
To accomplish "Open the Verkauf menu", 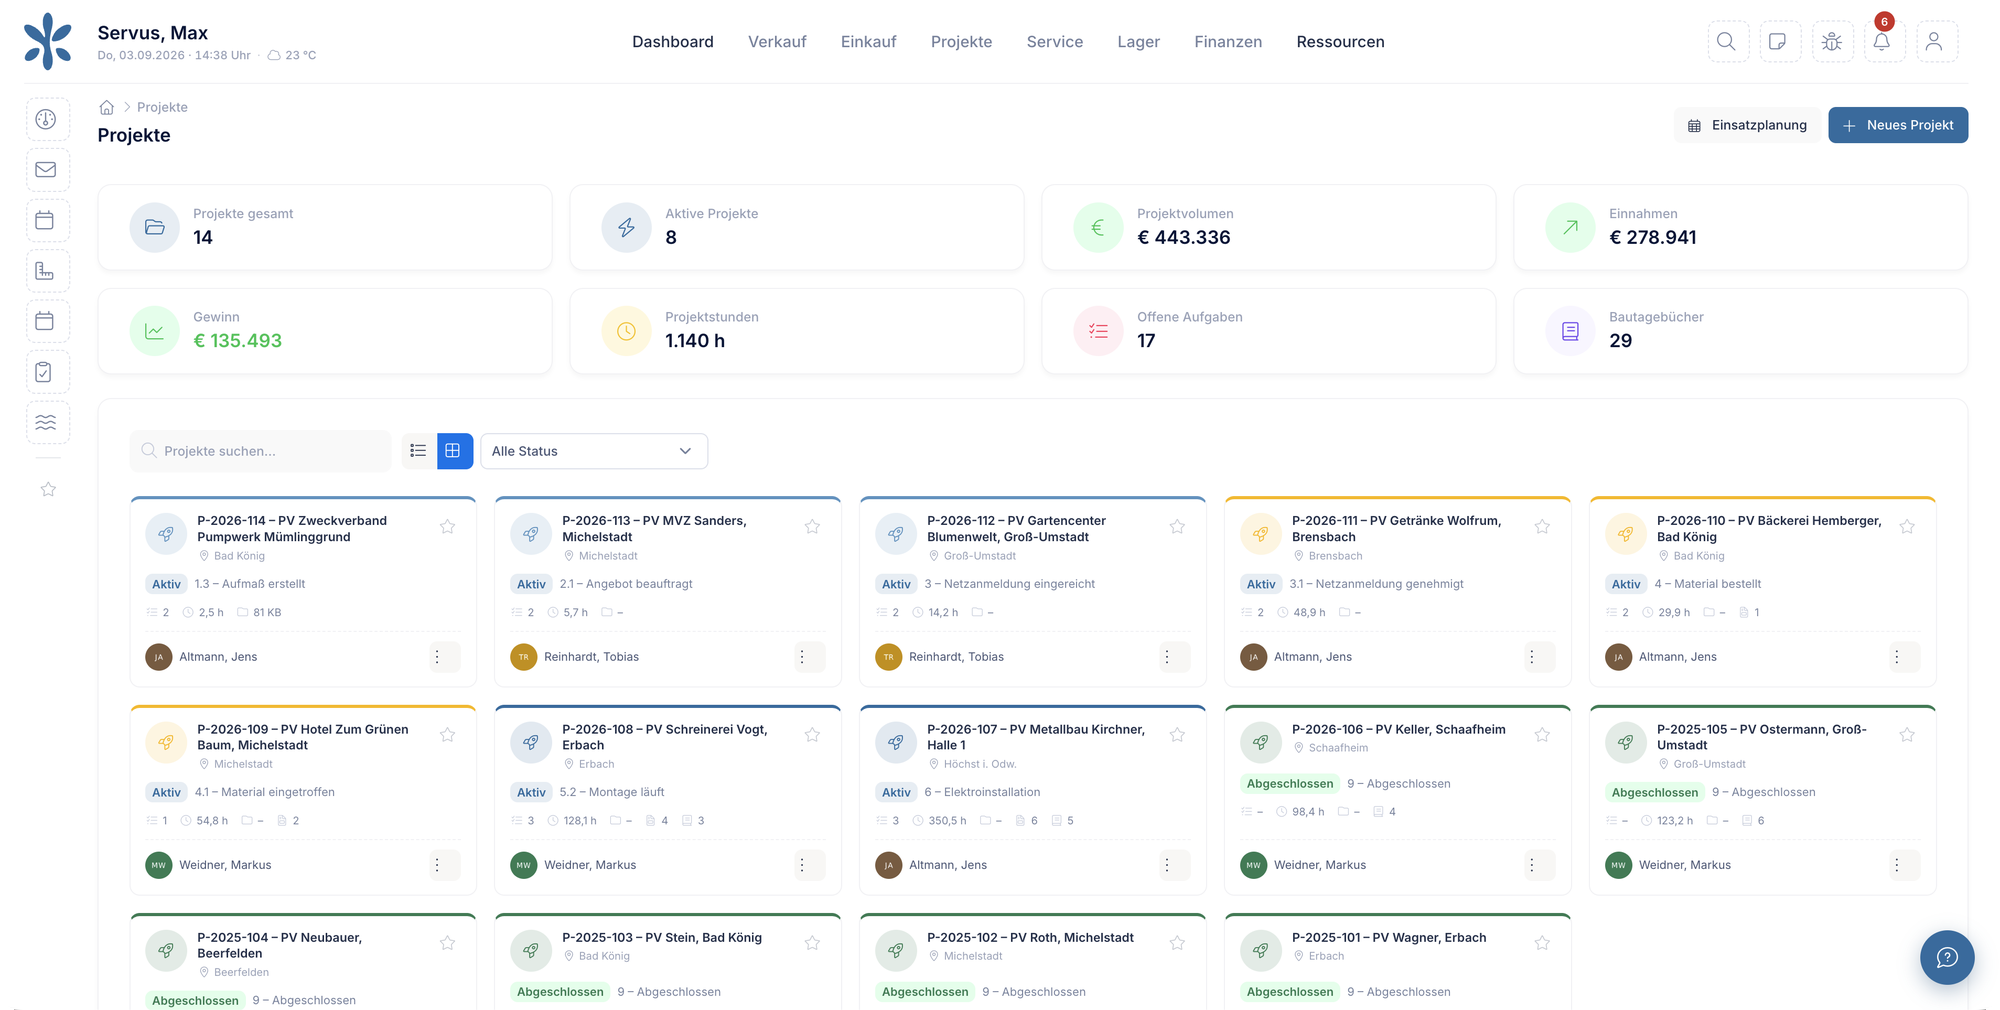I will pyautogui.click(x=777, y=42).
